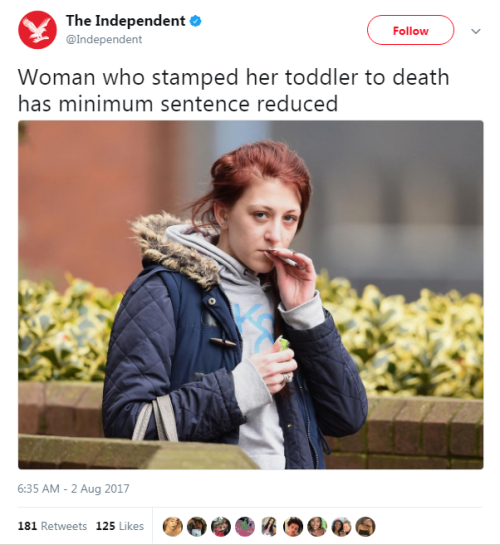Viewport: 500px width, 545px height.
Task: Click The Independent red eagle profile logo
Action: 38,30
